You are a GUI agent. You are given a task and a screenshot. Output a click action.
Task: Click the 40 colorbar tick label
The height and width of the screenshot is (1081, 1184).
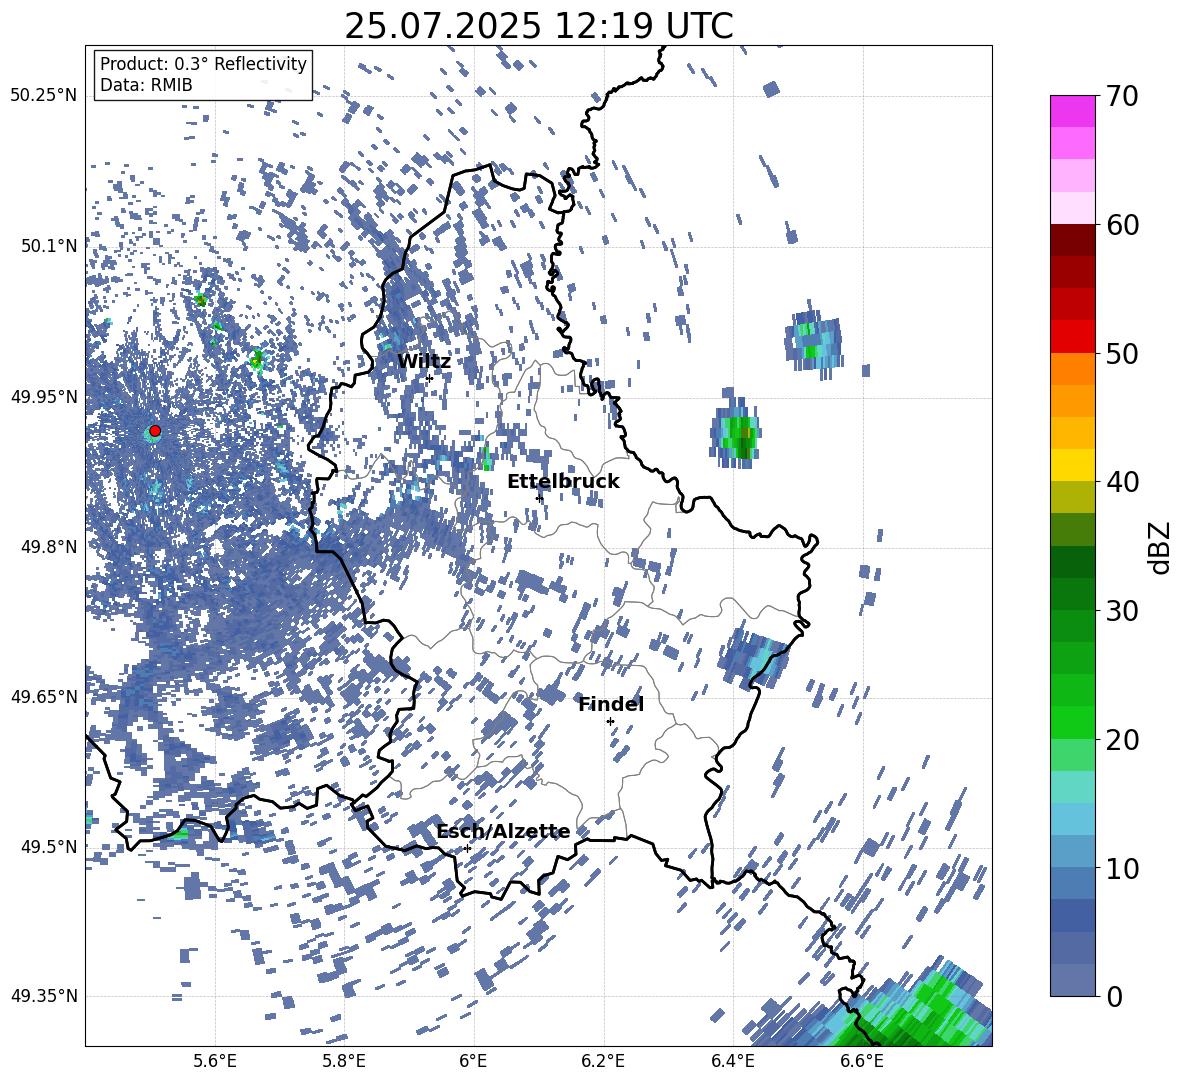coord(1123,482)
